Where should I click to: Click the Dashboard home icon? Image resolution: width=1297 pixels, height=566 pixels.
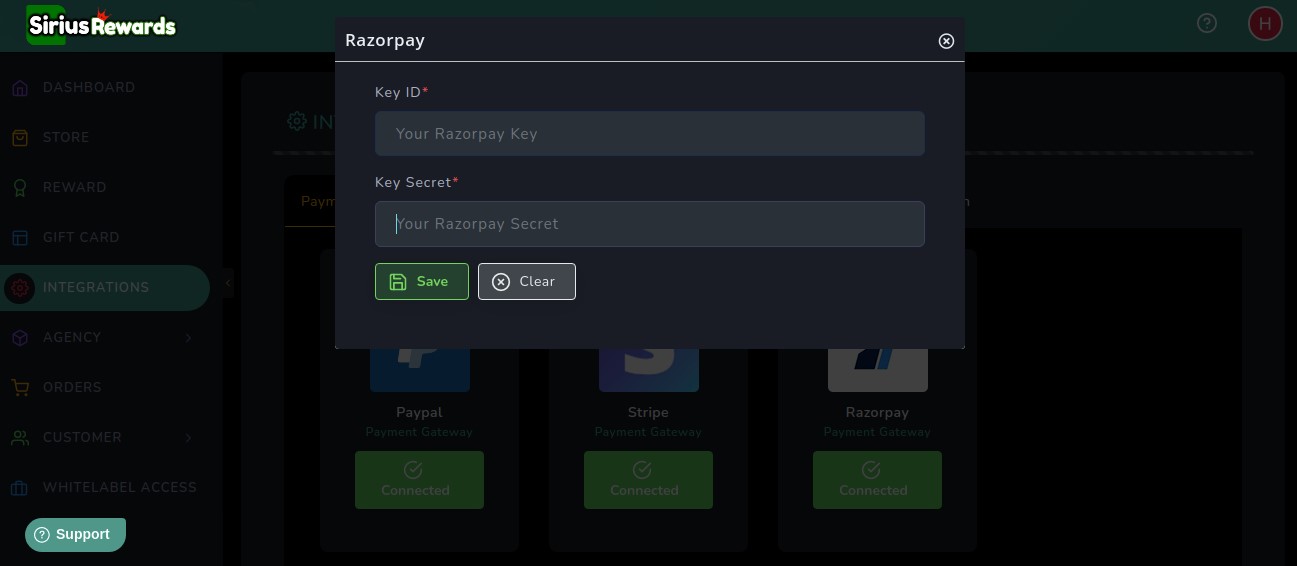[x=20, y=88]
